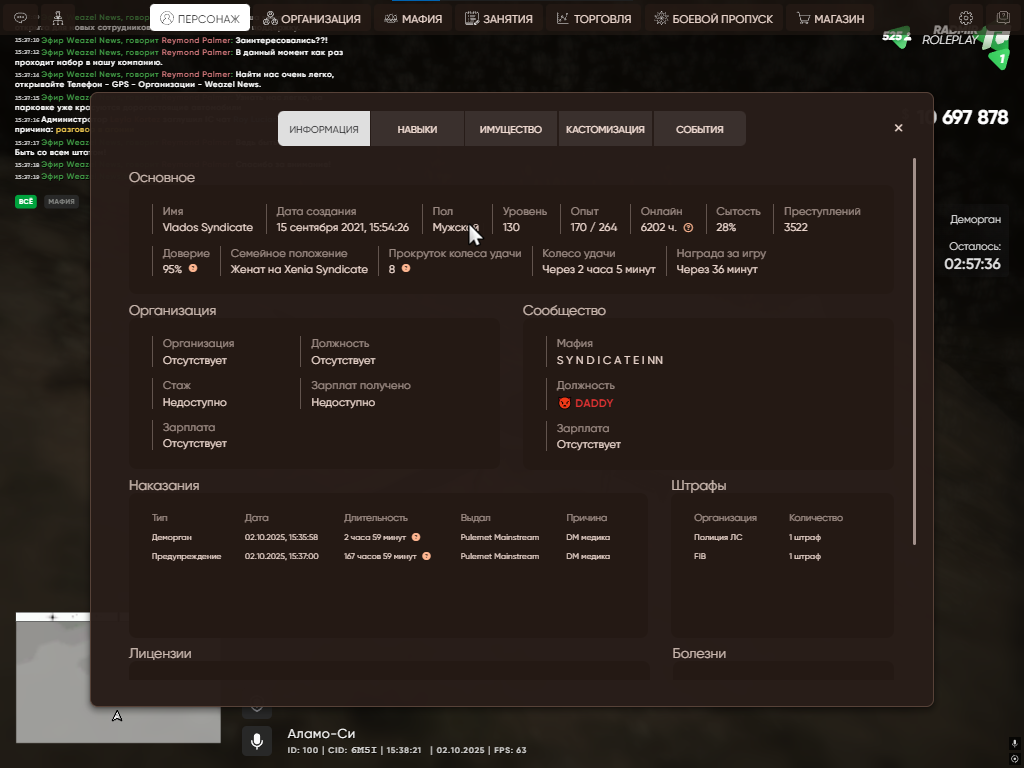The width and height of the screenshot is (1024, 768).
Task: Click info icon beside Деморган duration
Action: click(x=416, y=537)
